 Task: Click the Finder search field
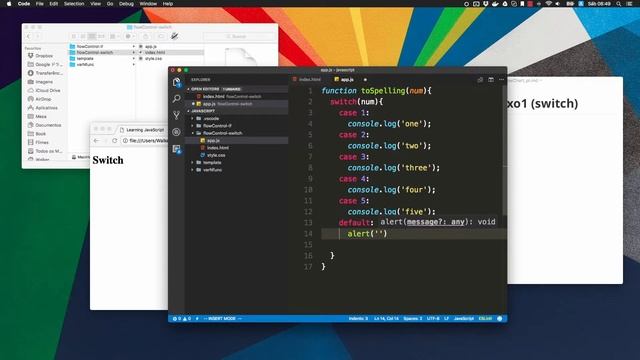239,36
